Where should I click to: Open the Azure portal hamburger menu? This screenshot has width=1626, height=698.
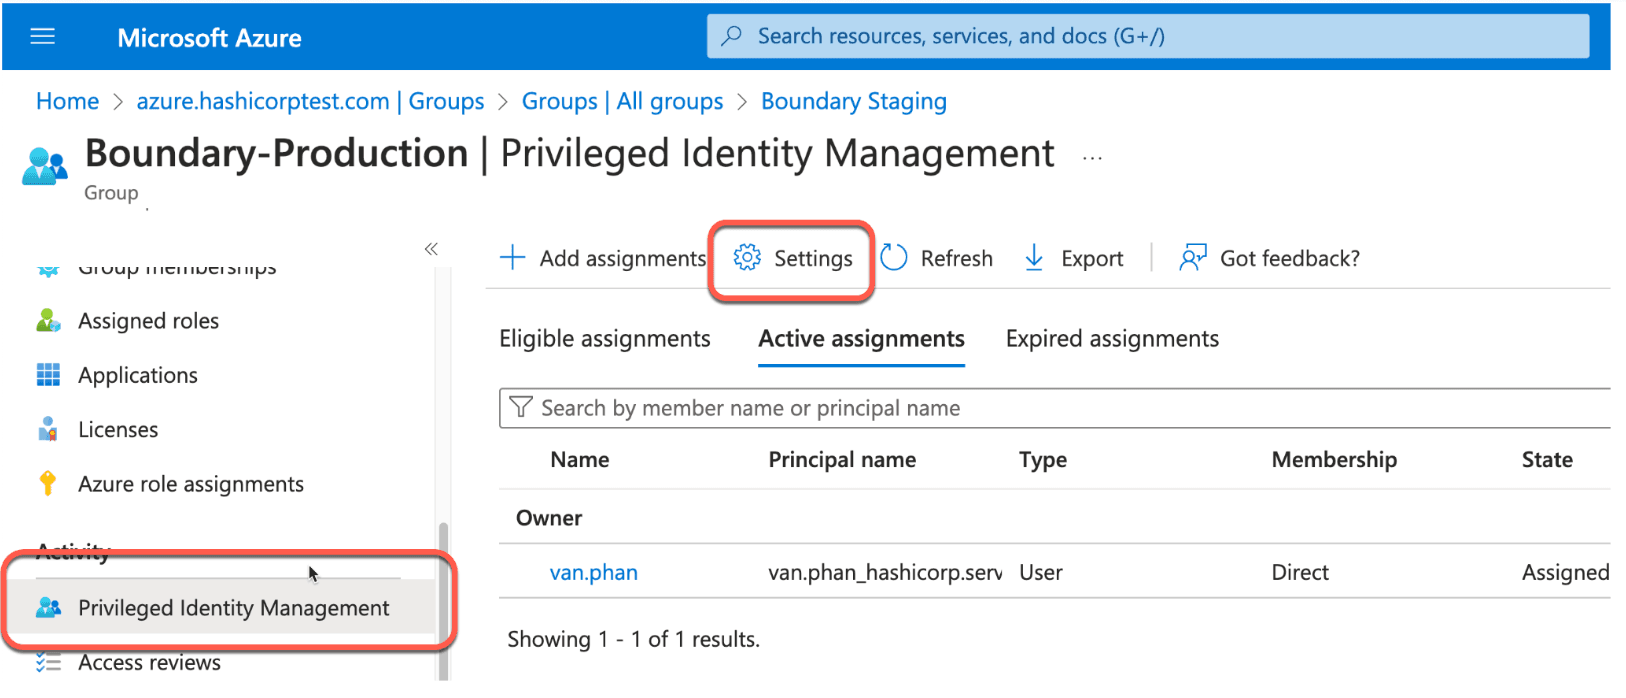[43, 37]
